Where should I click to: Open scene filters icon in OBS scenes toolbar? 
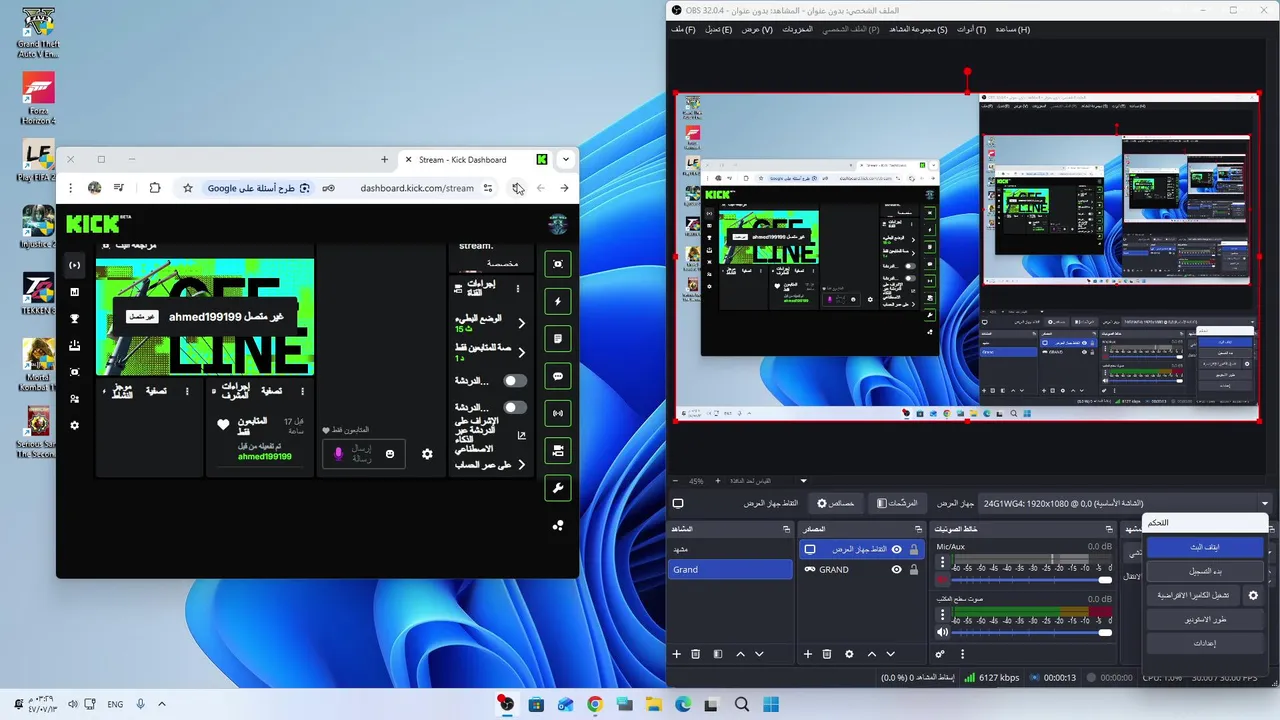coord(718,654)
